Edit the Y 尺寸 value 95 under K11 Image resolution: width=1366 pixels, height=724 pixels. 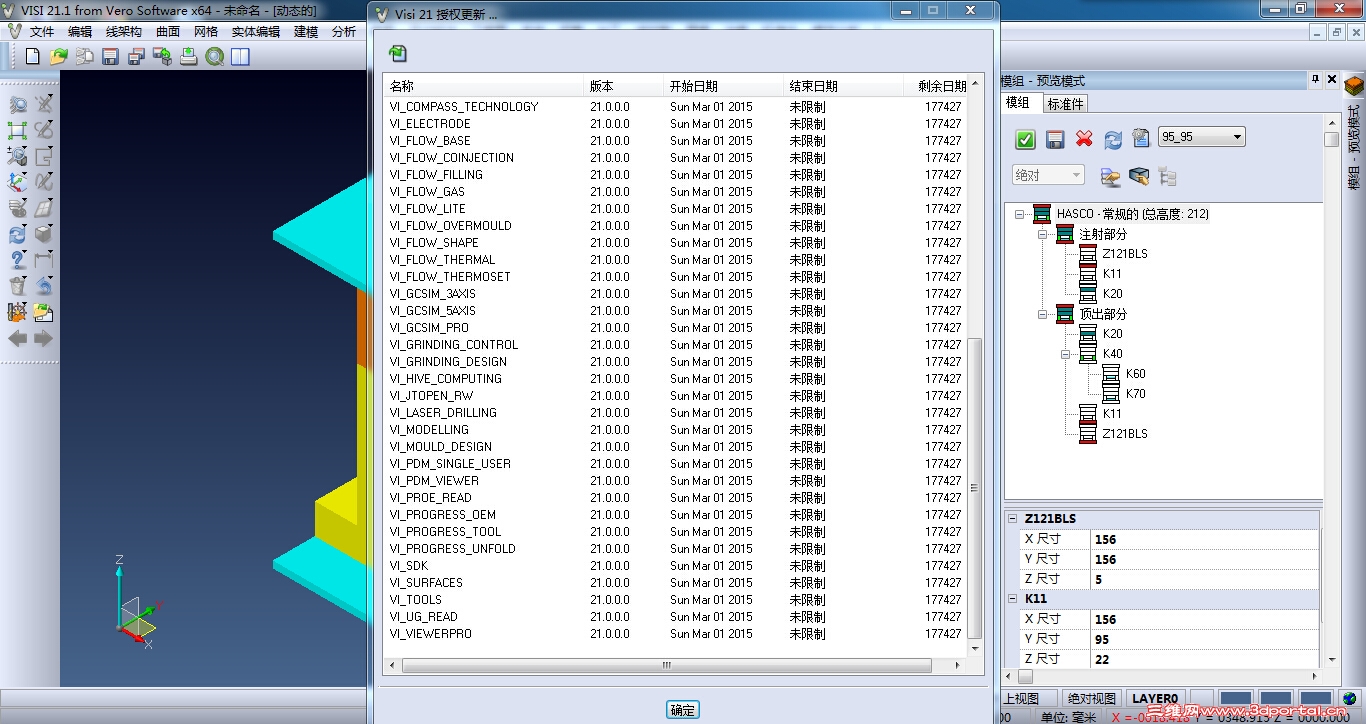pyautogui.click(x=1205, y=639)
